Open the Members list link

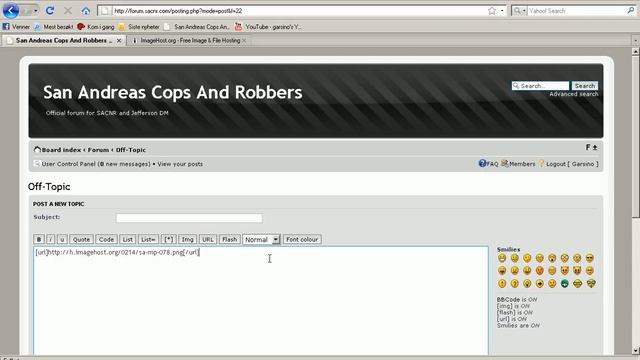tap(518, 164)
